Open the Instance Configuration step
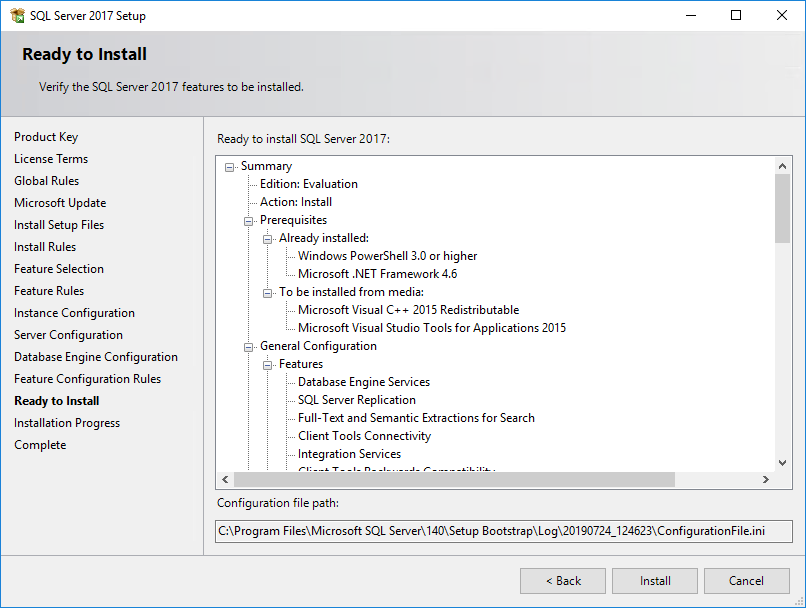 tap(75, 313)
